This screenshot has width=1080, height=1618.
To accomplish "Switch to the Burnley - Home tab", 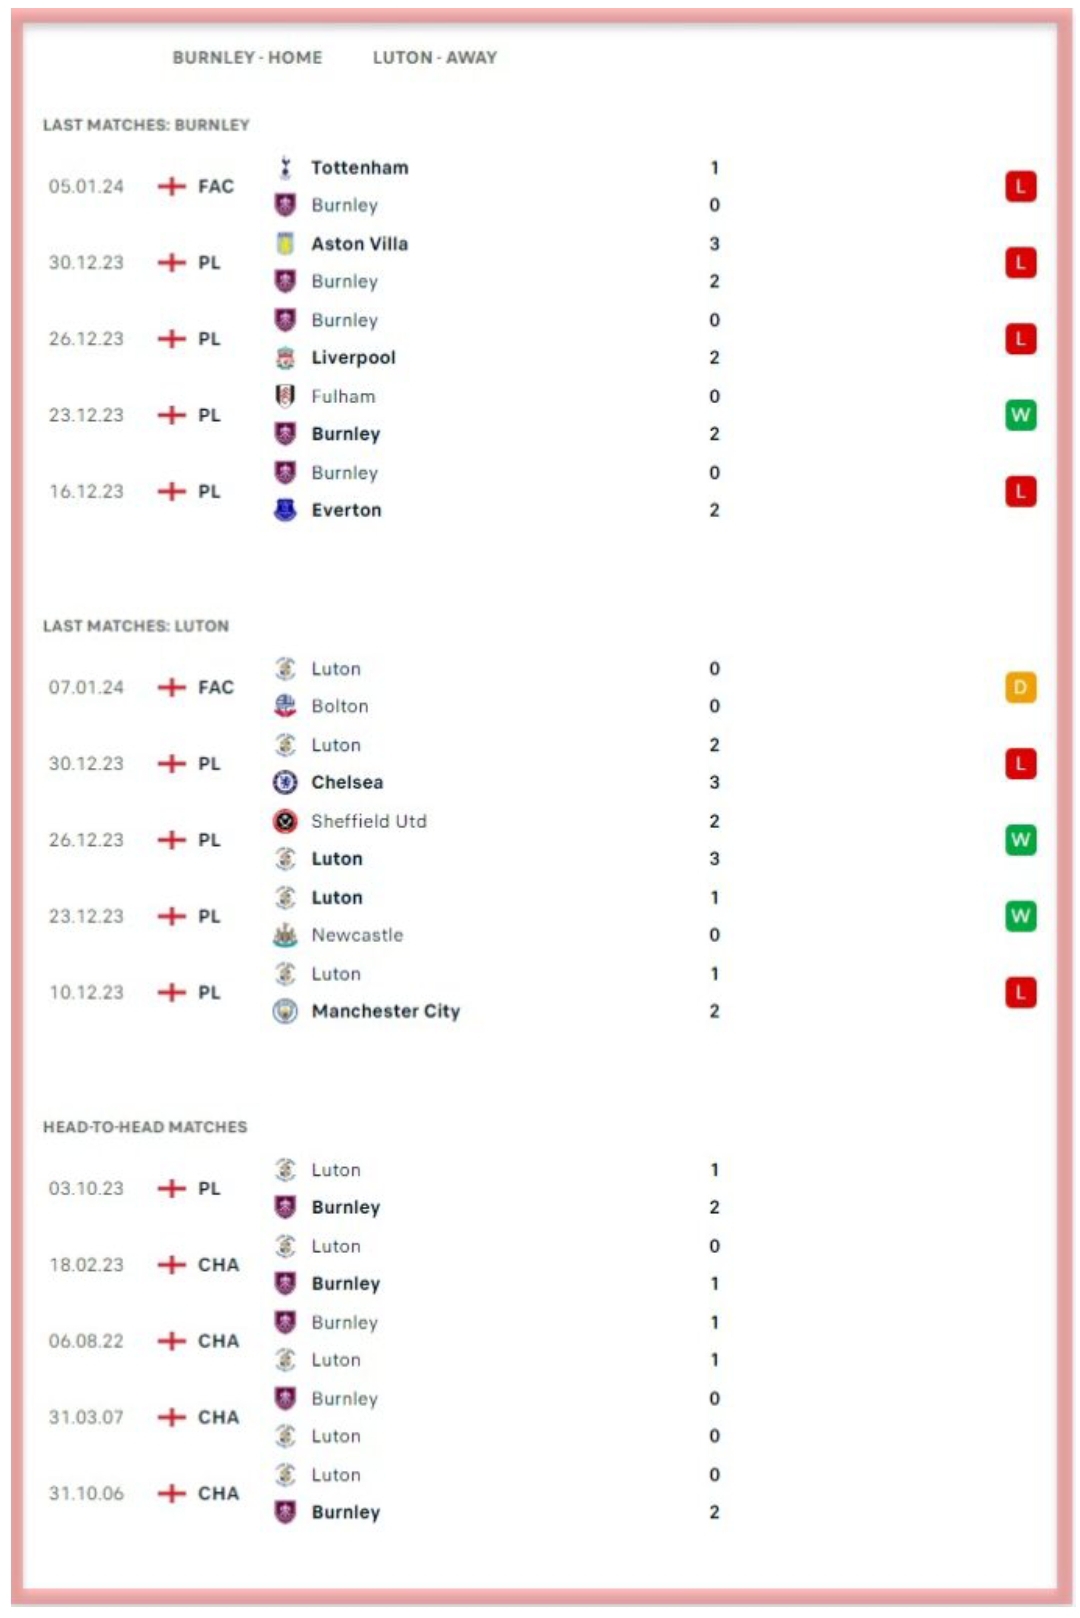I will (x=247, y=58).
